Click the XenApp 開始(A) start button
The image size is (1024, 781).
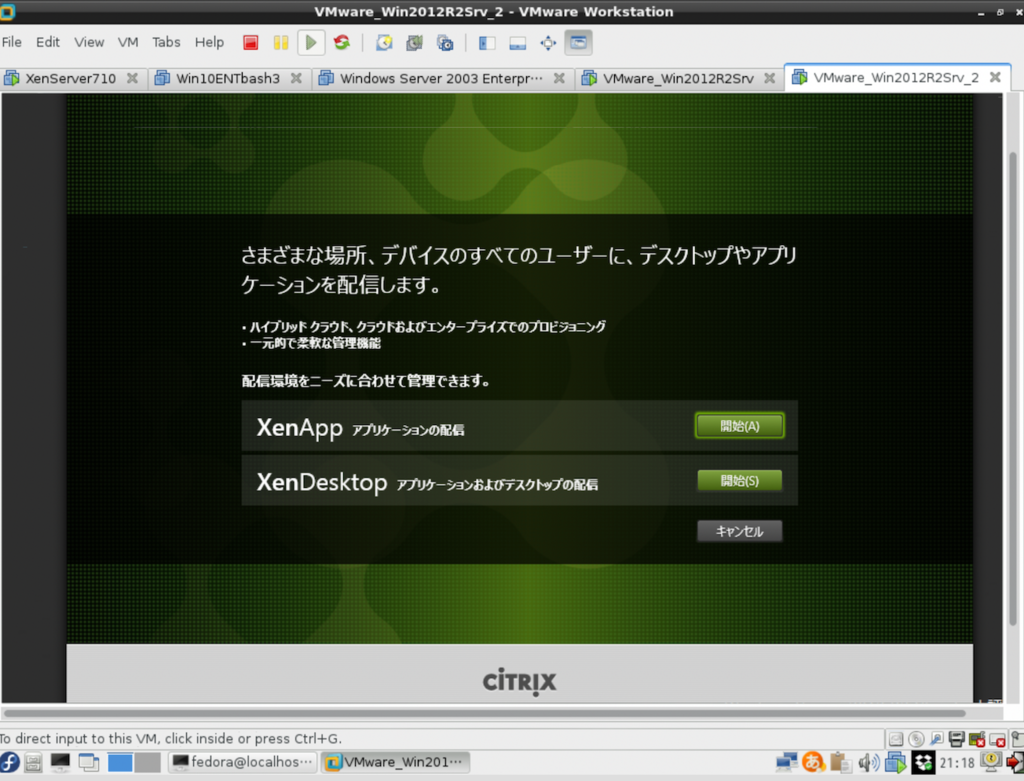pyautogui.click(x=740, y=426)
